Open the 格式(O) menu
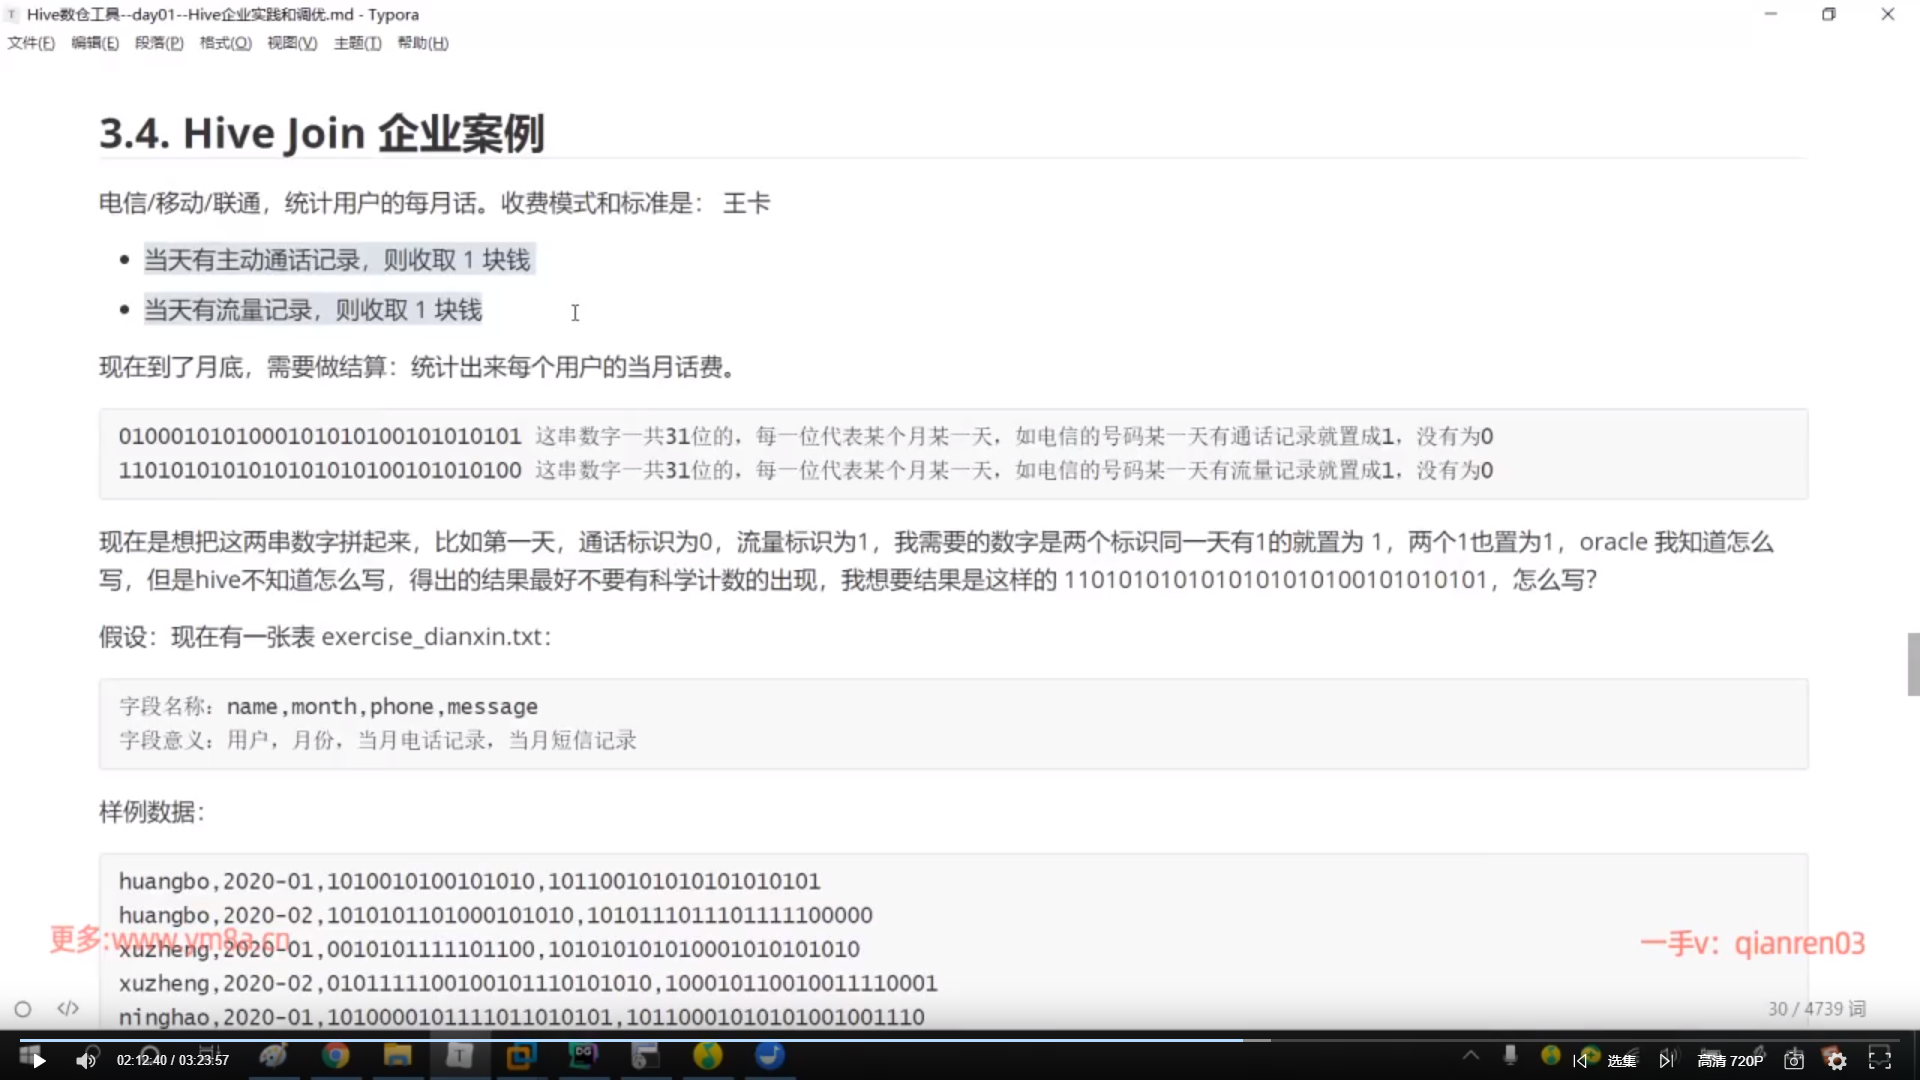The width and height of the screenshot is (1920, 1080). click(x=225, y=43)
